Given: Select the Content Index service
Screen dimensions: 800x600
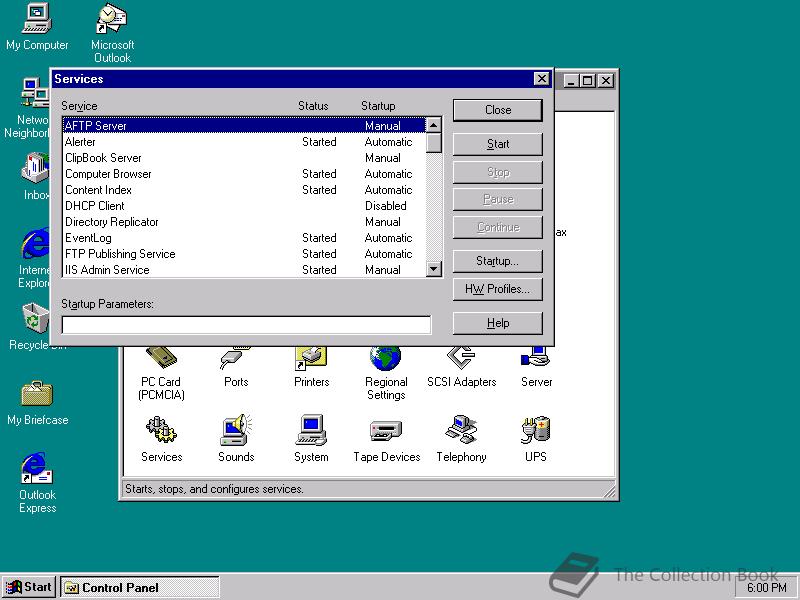Looking at the screenshot, I should click(x=244, y=190).
